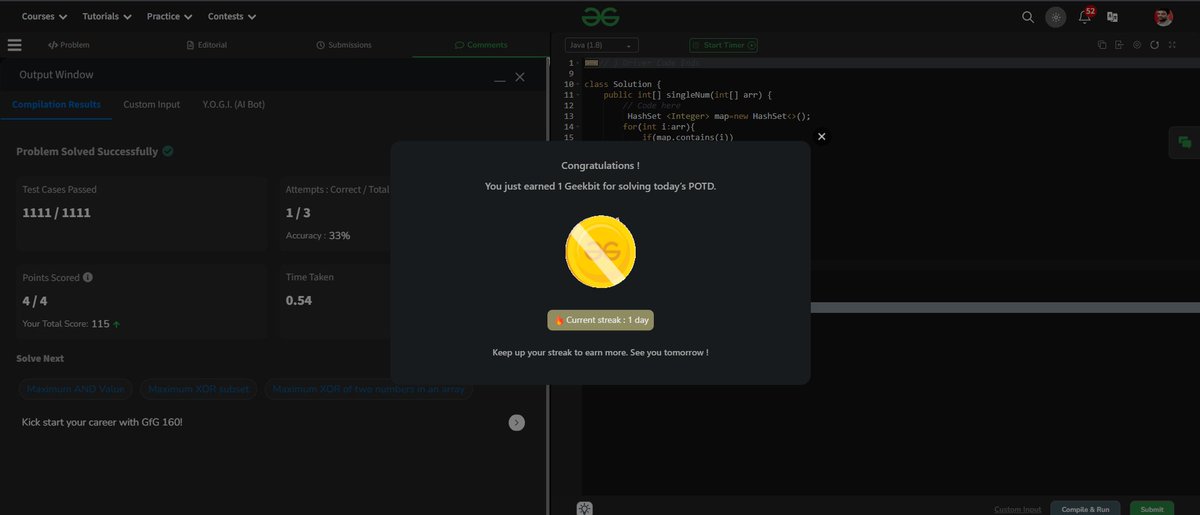The height and width of the screenshot is (515, 1200).
Task: Click the Congratulations ! heading
Action: [600, 165]
